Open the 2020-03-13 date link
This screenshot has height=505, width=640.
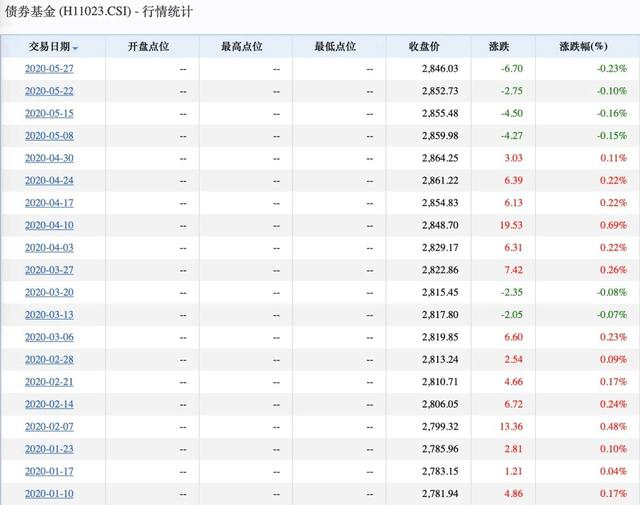pyautogui.click(x=49, y=315)
